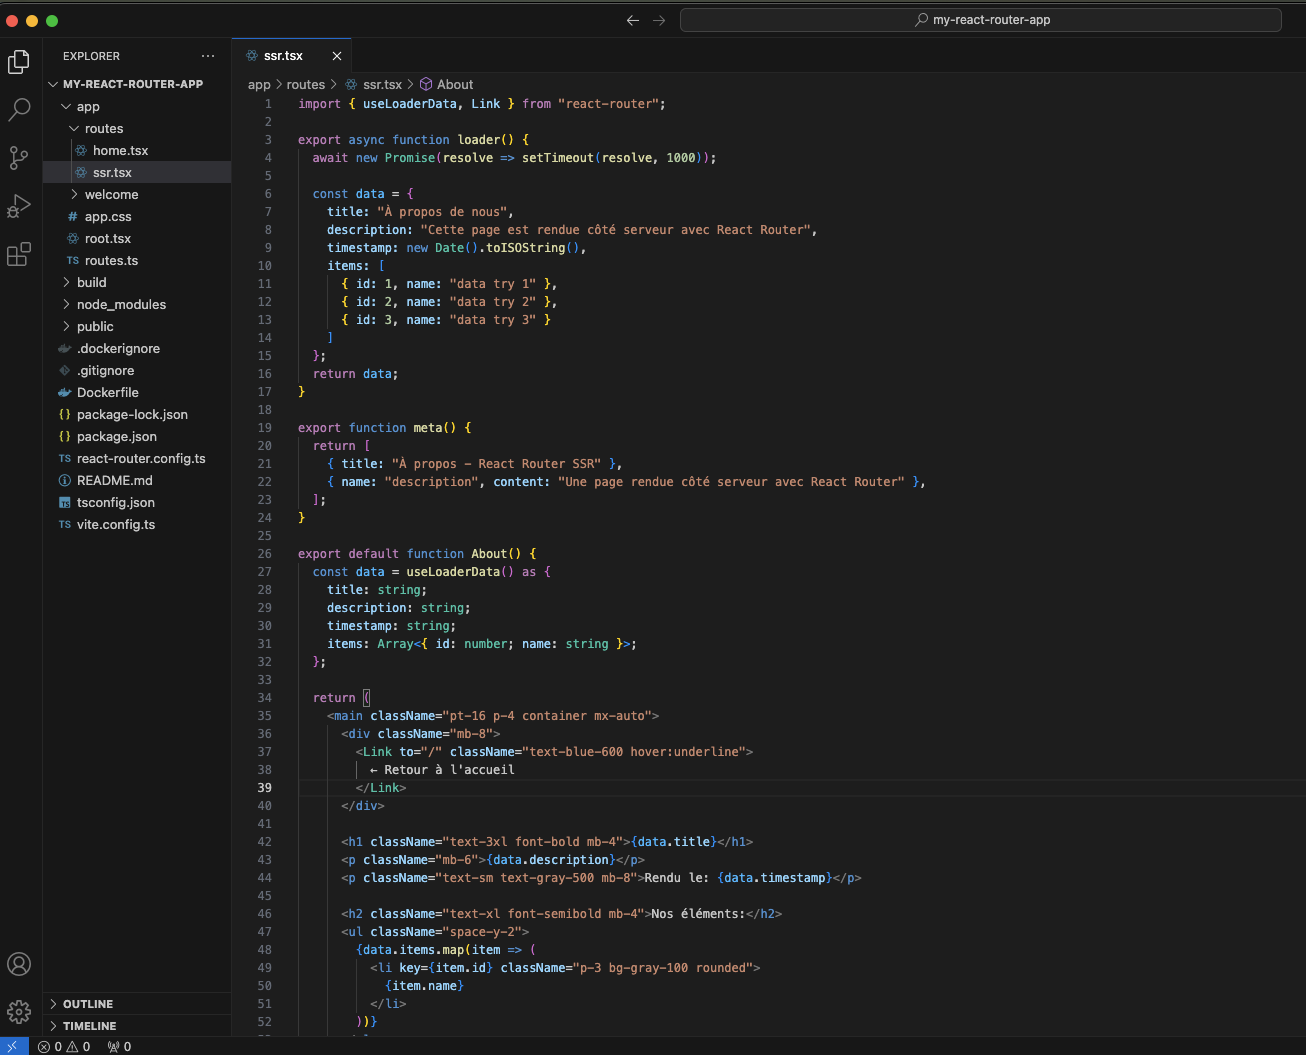Expand the TIMELINE section
Viewport: 1306px width, 1055px height.
click(89, 1026)
